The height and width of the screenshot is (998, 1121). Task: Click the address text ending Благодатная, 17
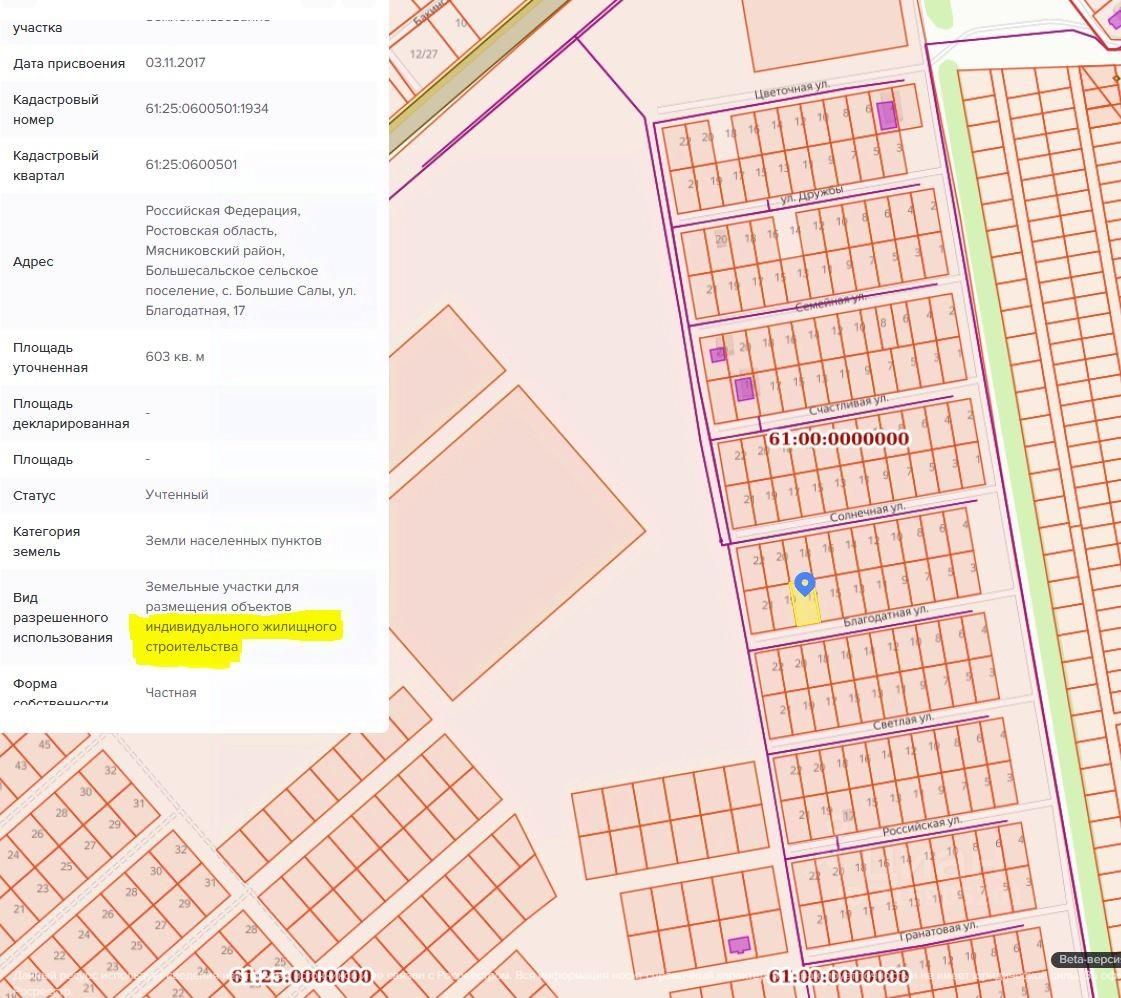pyautogui.click(x=250, y=261)
